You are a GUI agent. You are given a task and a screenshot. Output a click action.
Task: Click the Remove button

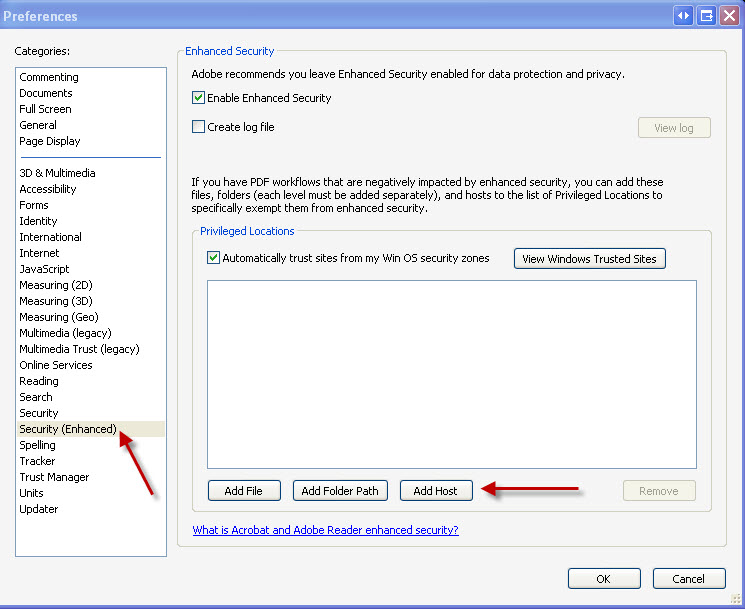click(x=659, y=491)
